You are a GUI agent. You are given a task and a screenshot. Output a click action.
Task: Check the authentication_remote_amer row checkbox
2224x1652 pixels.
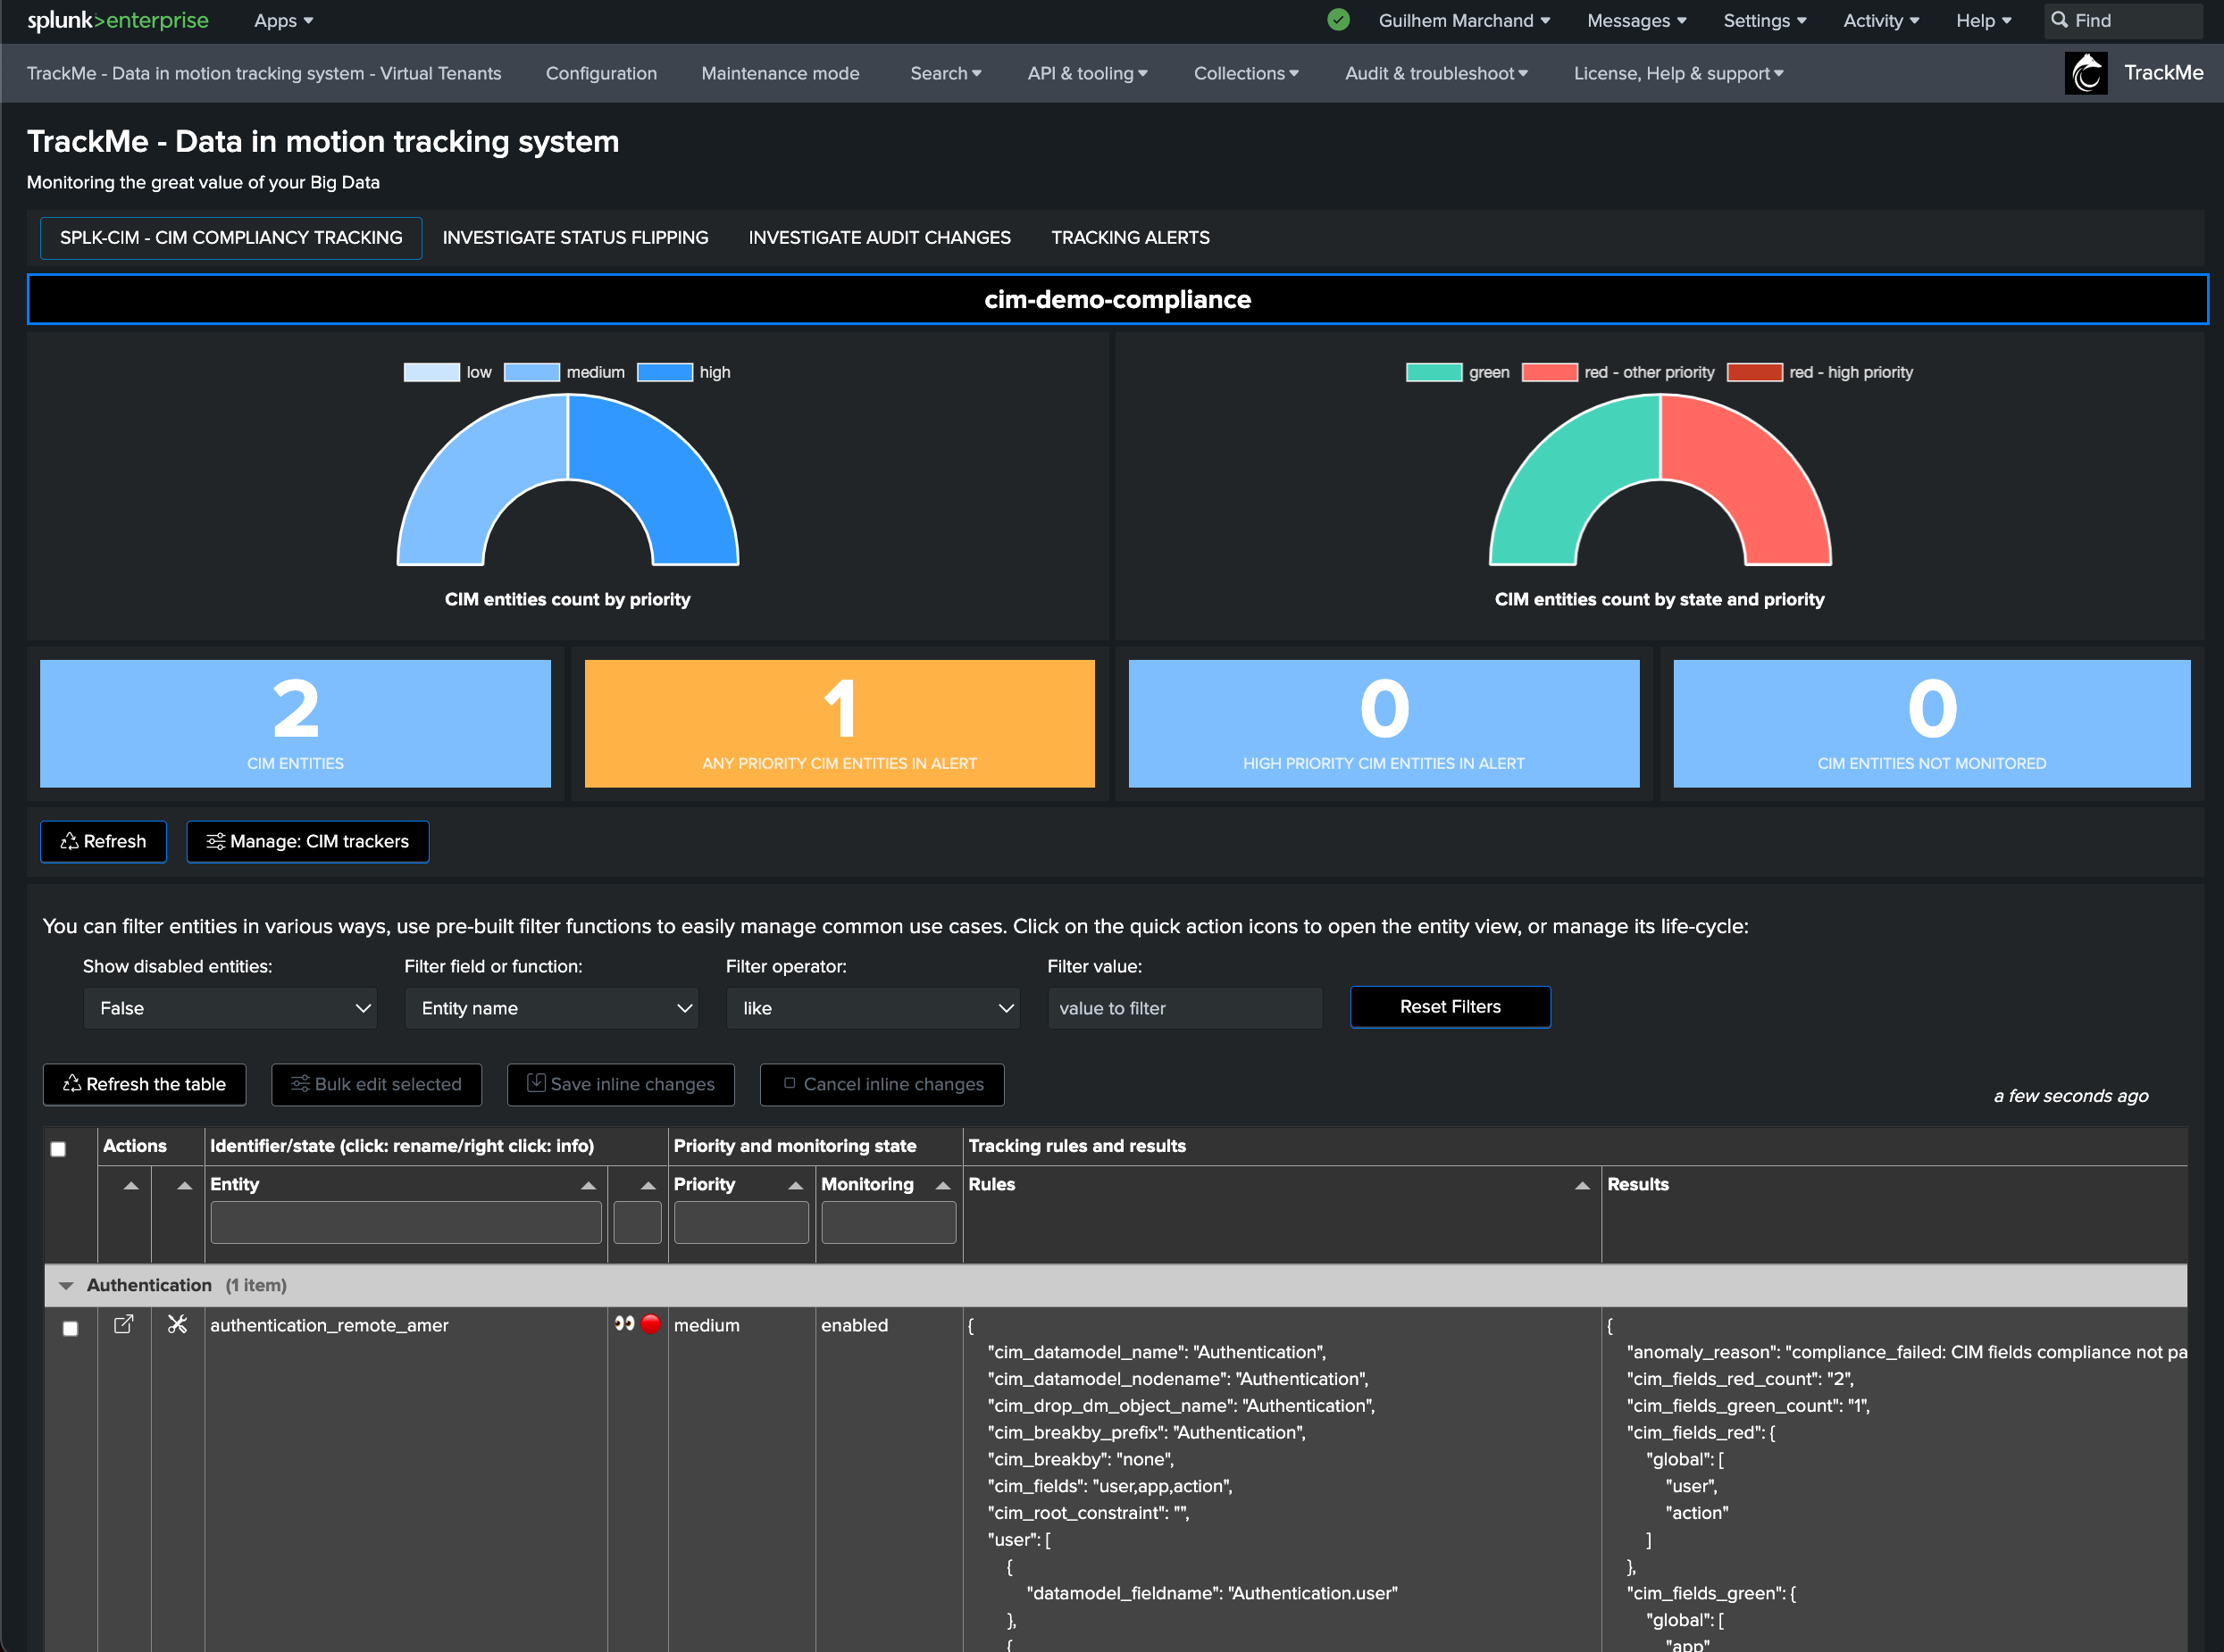click(x=70, y=1328)
